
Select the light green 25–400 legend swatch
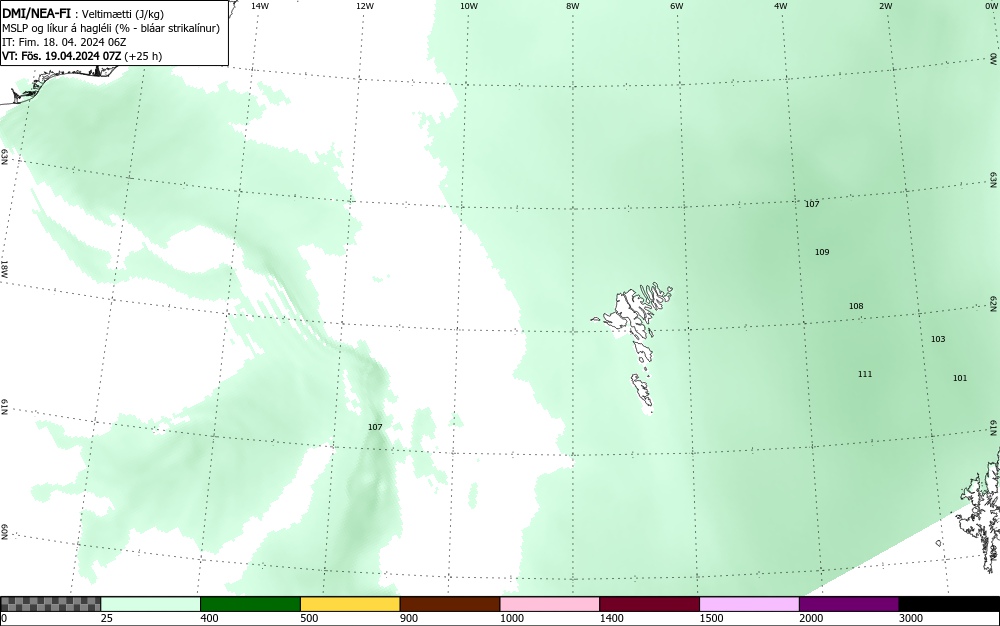pos(151,604)
